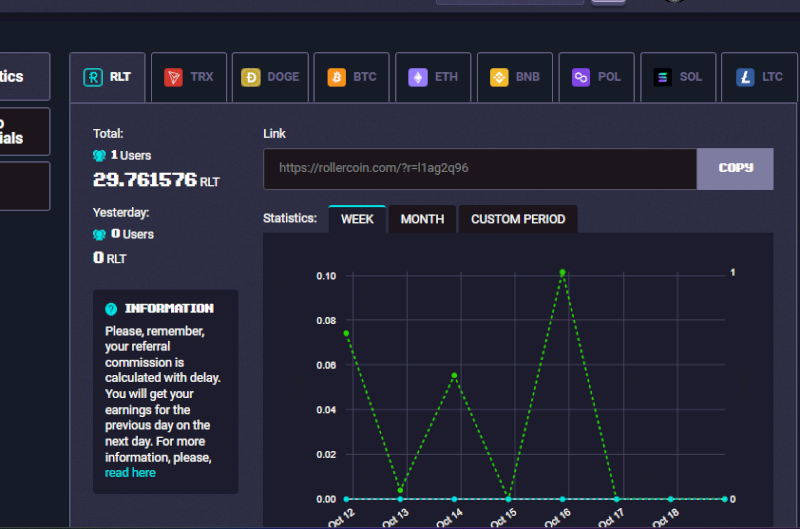Viewport: 800px width, 529px height.
Task: Click the Oct 14 green data point
Action: [454, 375]
